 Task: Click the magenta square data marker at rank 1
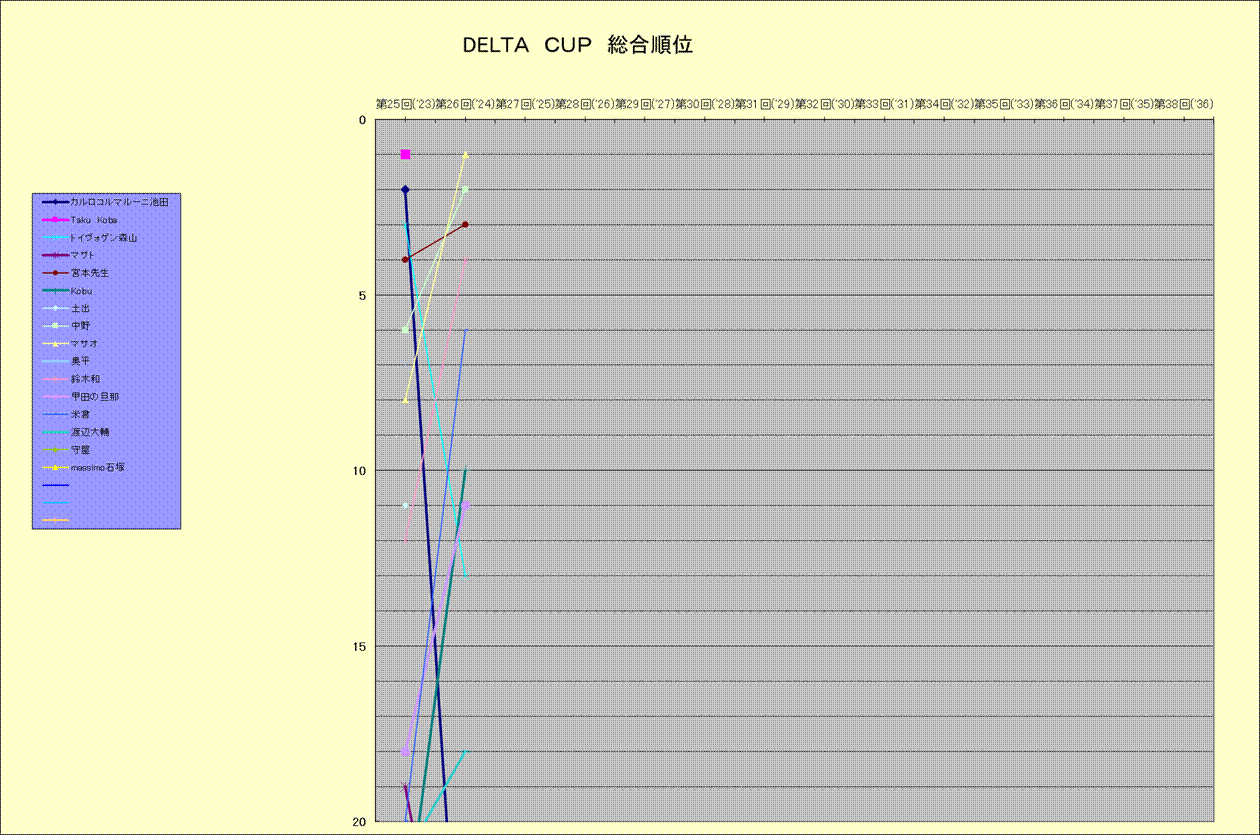tap(405, 154)
